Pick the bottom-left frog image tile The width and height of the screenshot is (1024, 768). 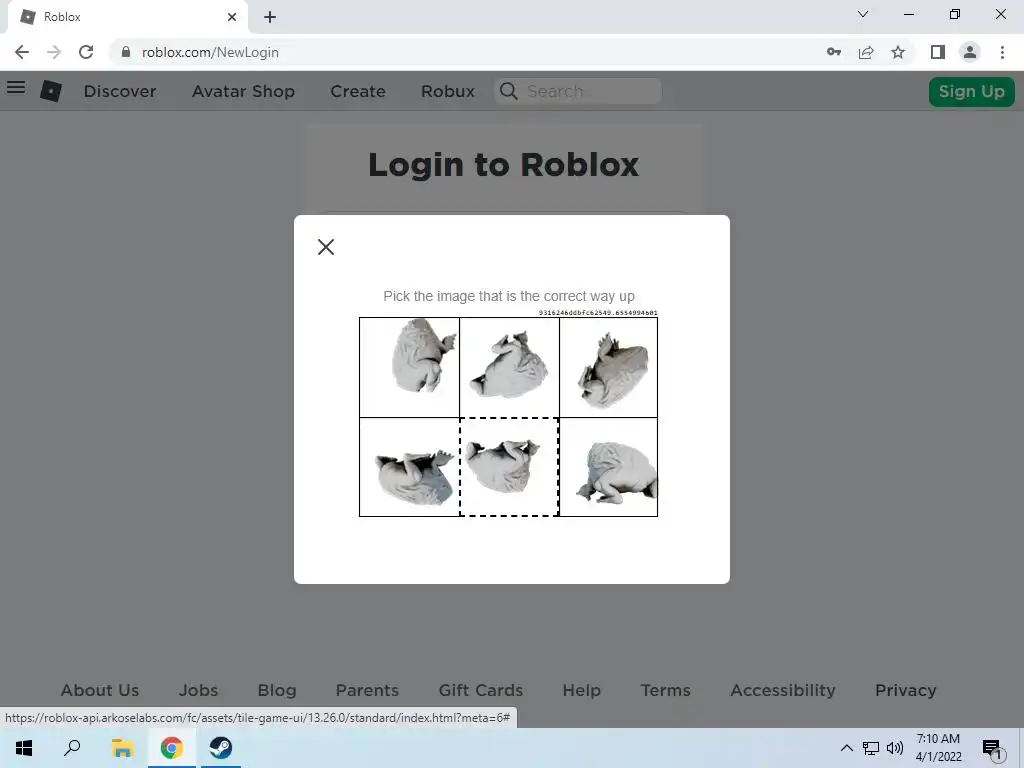pyautogui.click(x=409, y=467)
